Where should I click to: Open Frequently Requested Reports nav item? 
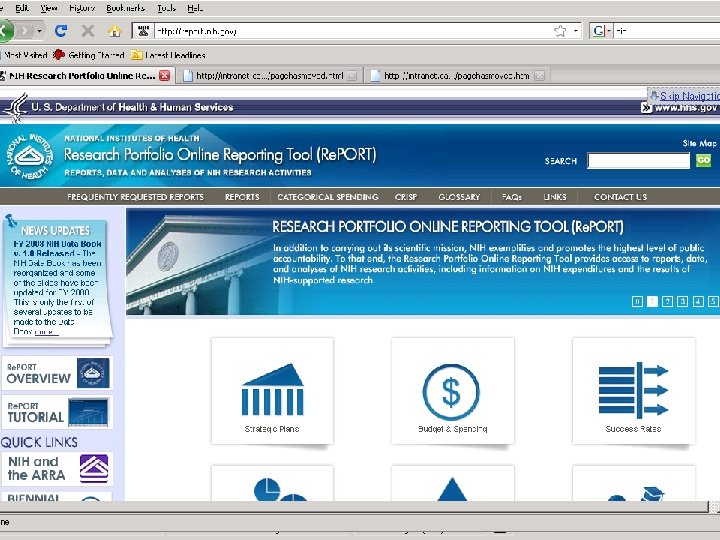pyautogui.click(x=135, y=197)
